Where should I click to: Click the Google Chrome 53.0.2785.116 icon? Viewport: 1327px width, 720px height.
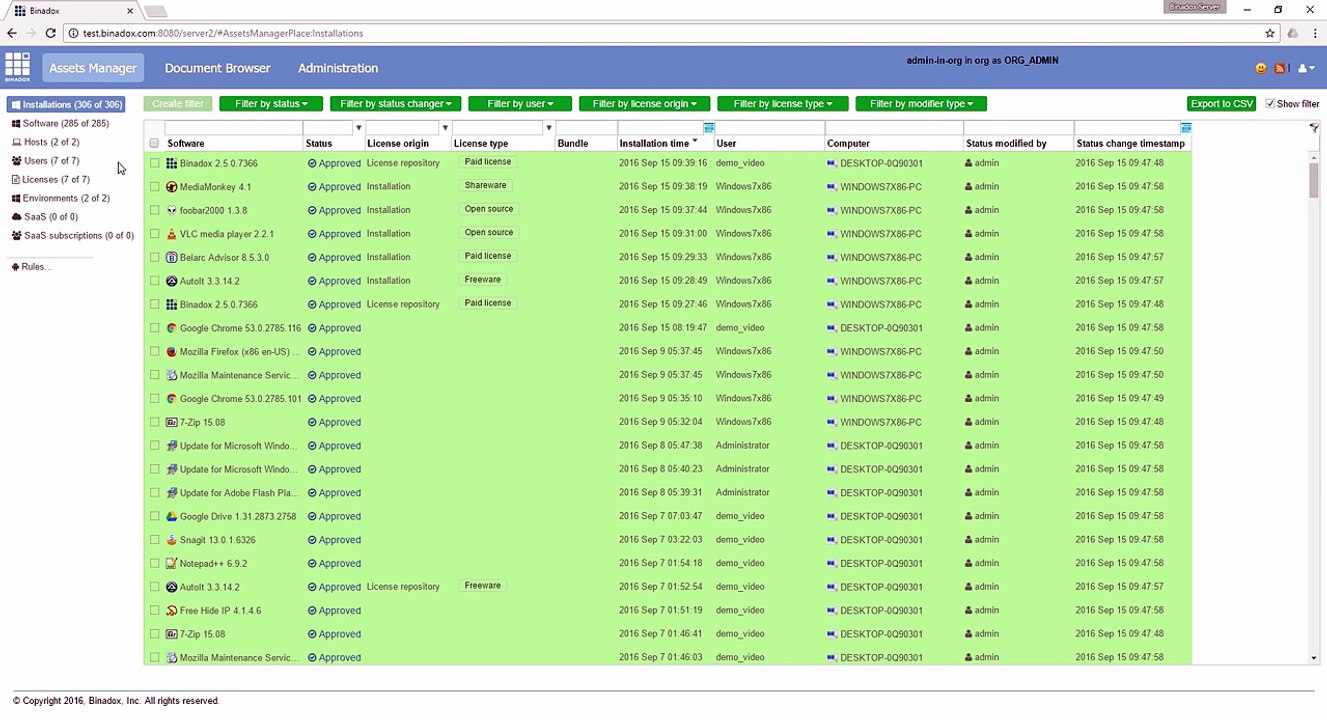172,328
